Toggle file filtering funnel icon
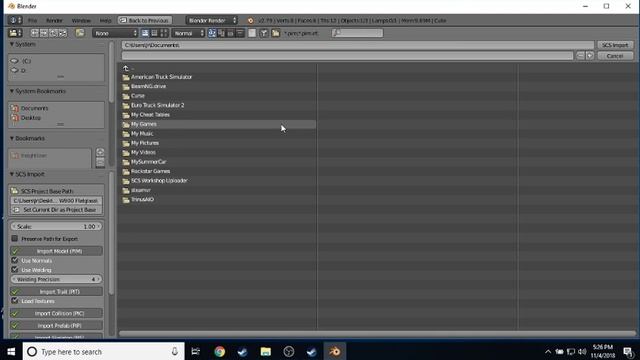640x360 pixels. click(264, 33)
